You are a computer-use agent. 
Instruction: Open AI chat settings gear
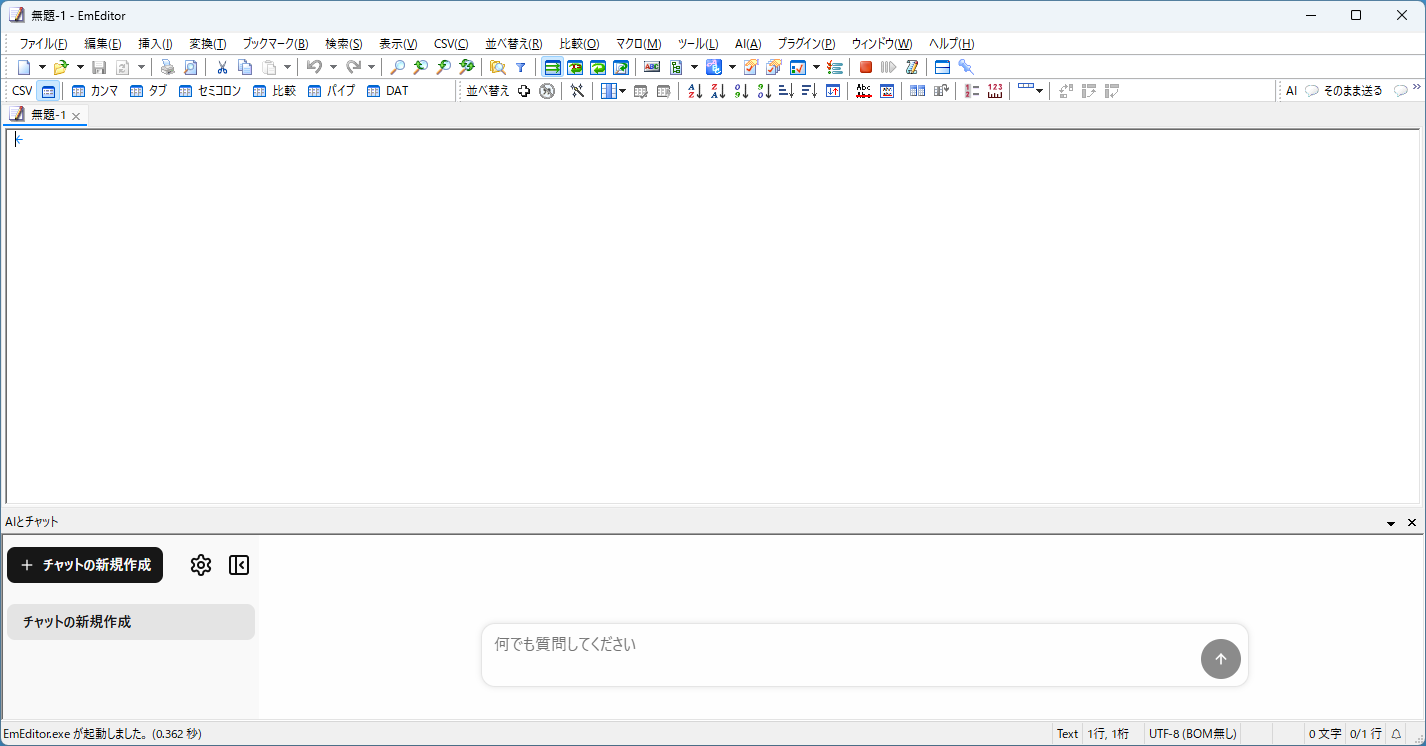point(201,565)
